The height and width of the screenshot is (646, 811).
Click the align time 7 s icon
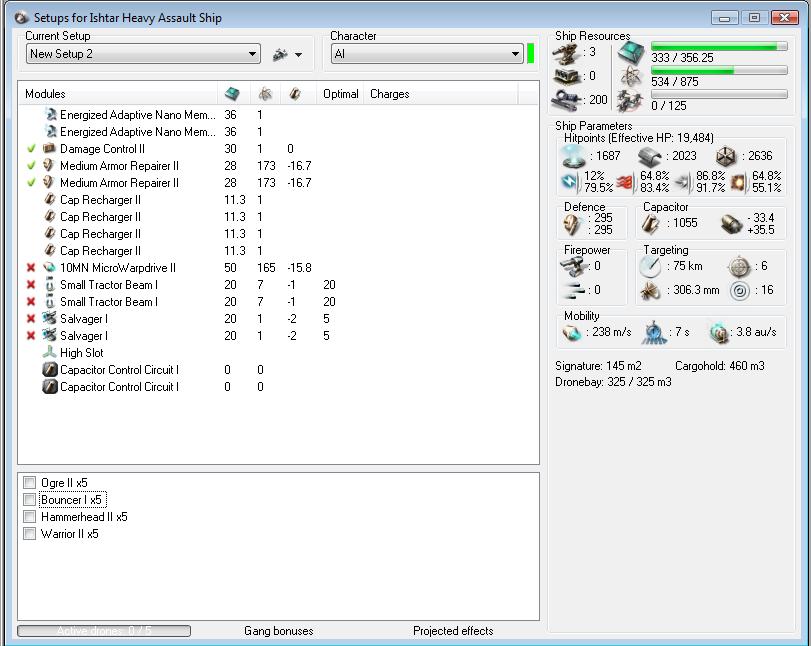coord(654,333)
